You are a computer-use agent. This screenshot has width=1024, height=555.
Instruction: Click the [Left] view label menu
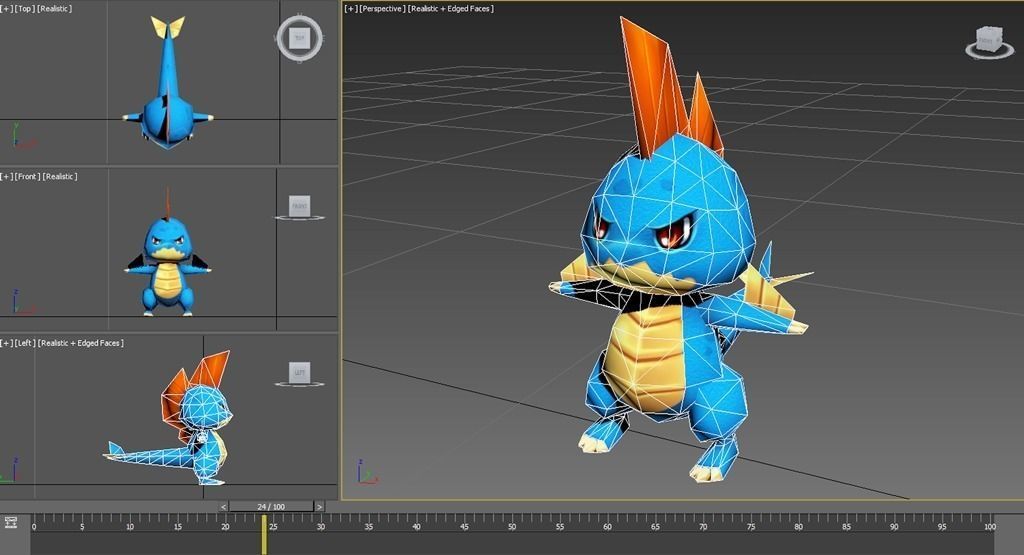click(x=26, y=343)
